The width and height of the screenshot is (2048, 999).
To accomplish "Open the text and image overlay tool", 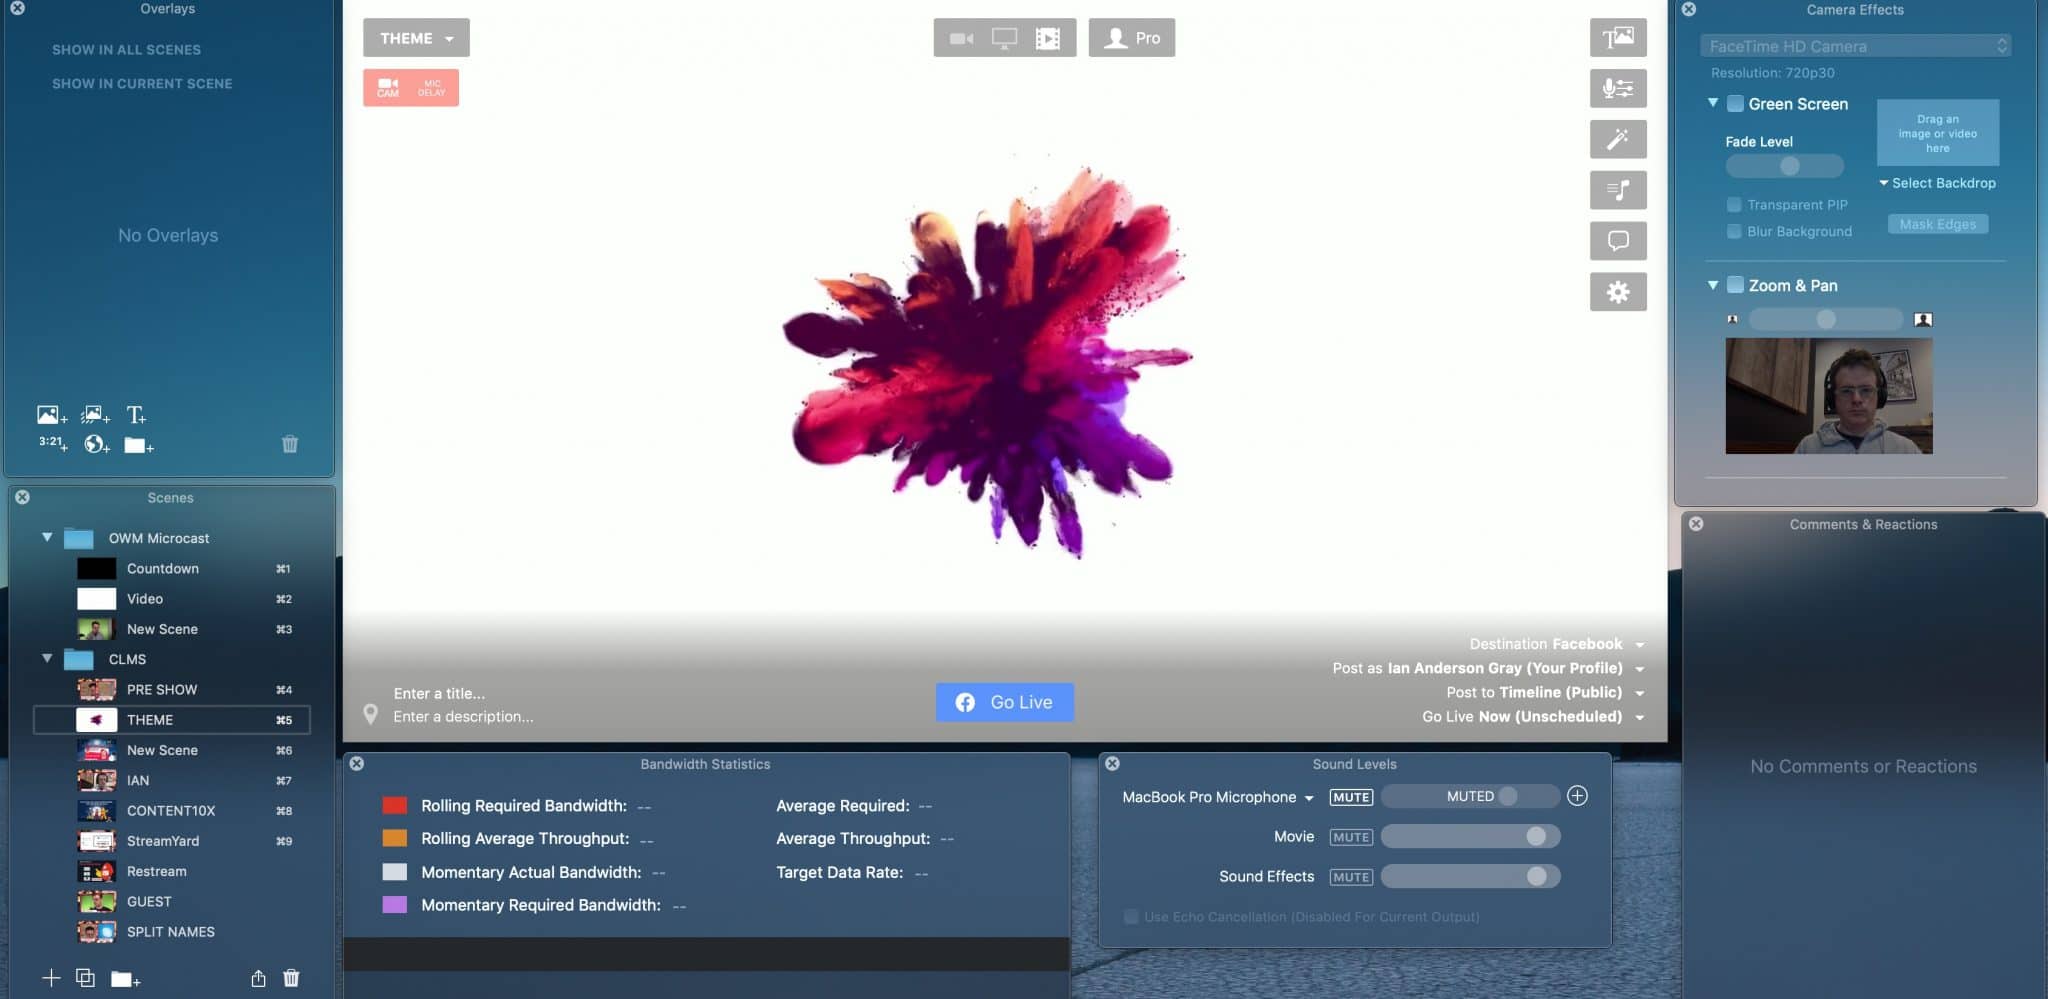I will (1617, 38).
